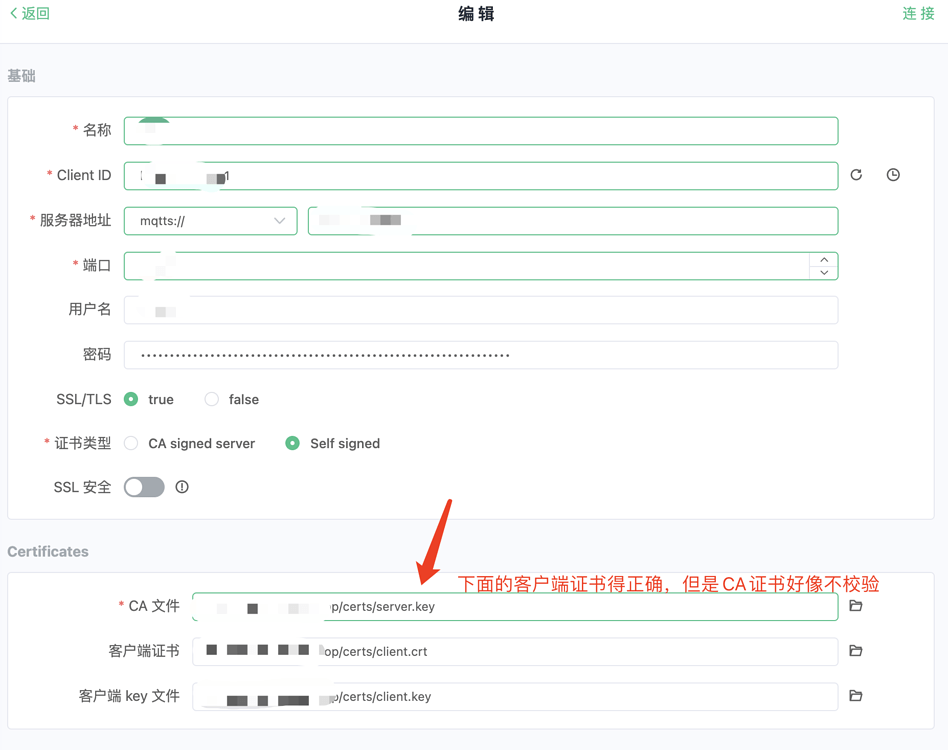948x750 pixels.
Task: Select the true option for SSL/TLS
Action: [132, 399]
